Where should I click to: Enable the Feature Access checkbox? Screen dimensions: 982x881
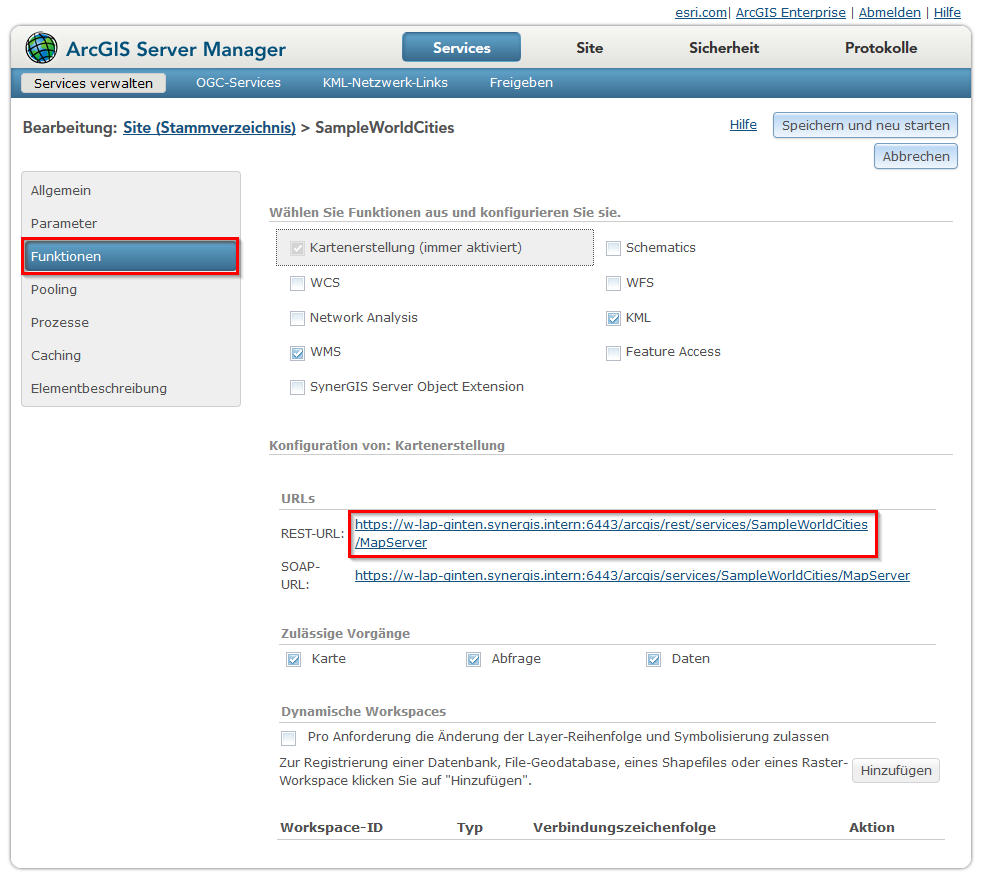tap(613, 353)
